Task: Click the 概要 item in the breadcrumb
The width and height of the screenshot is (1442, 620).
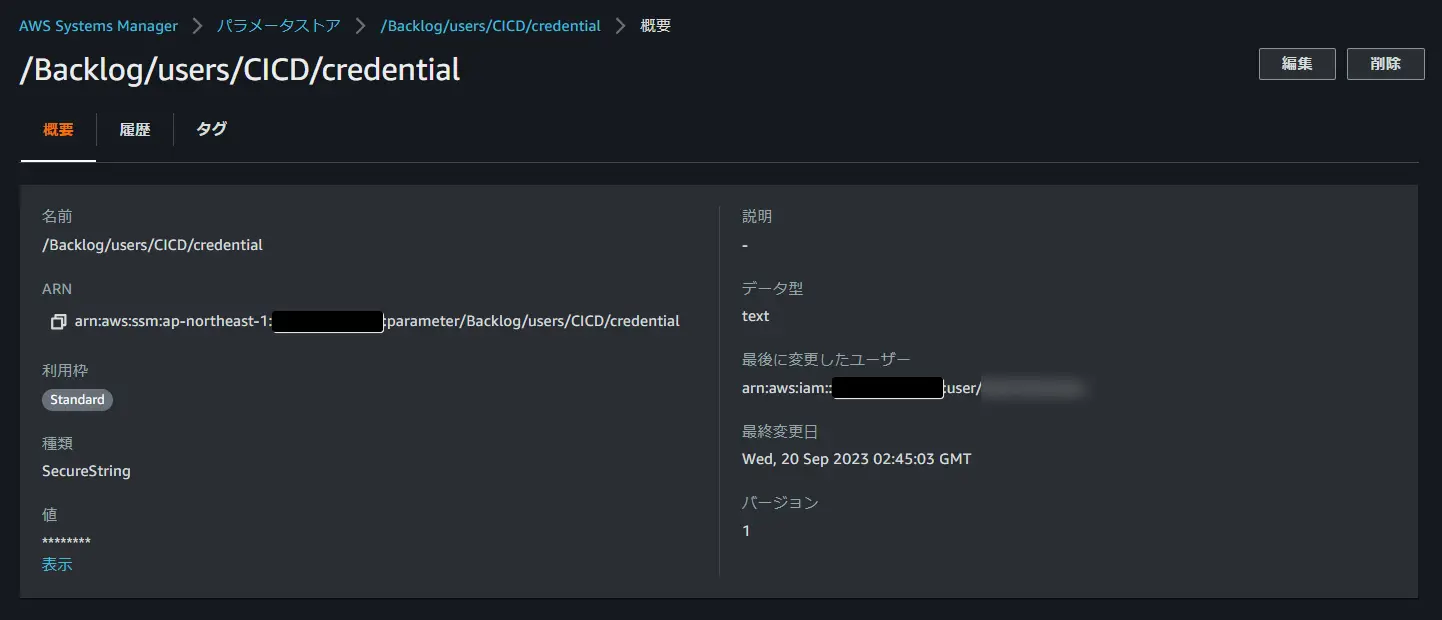Action: pos(656,26)
